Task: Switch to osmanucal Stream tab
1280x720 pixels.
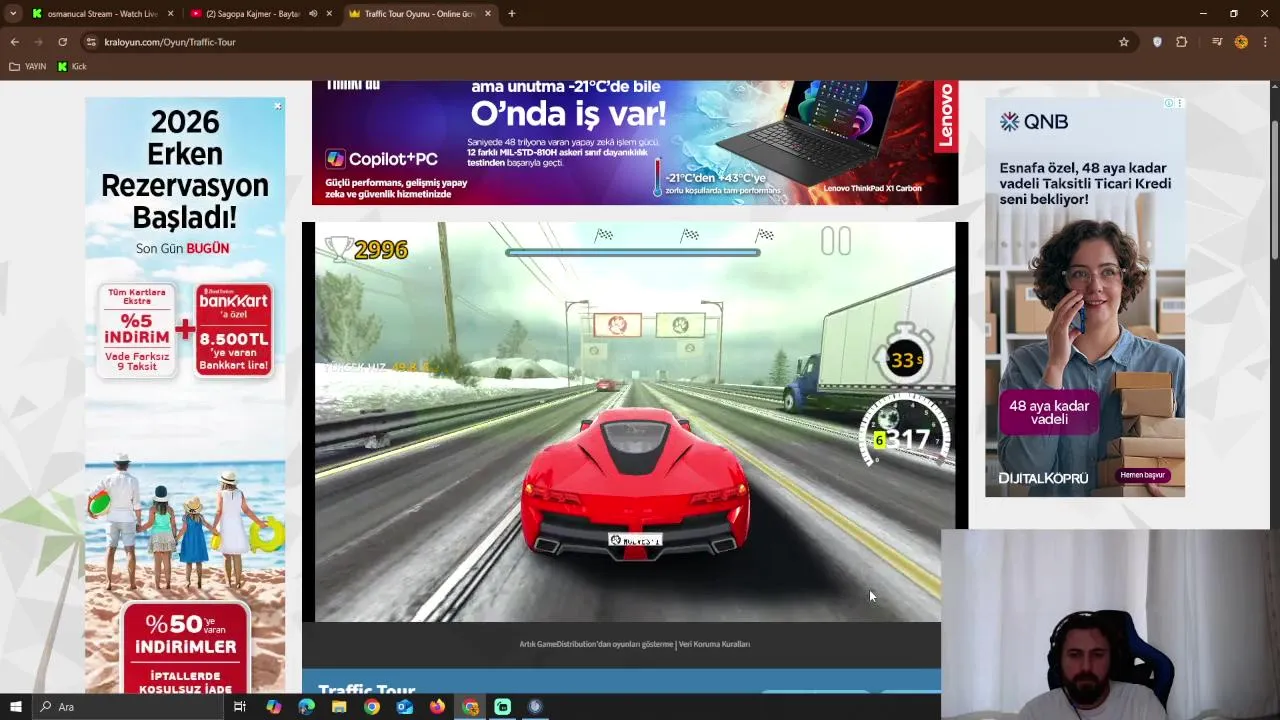Action: click(102, 14)
